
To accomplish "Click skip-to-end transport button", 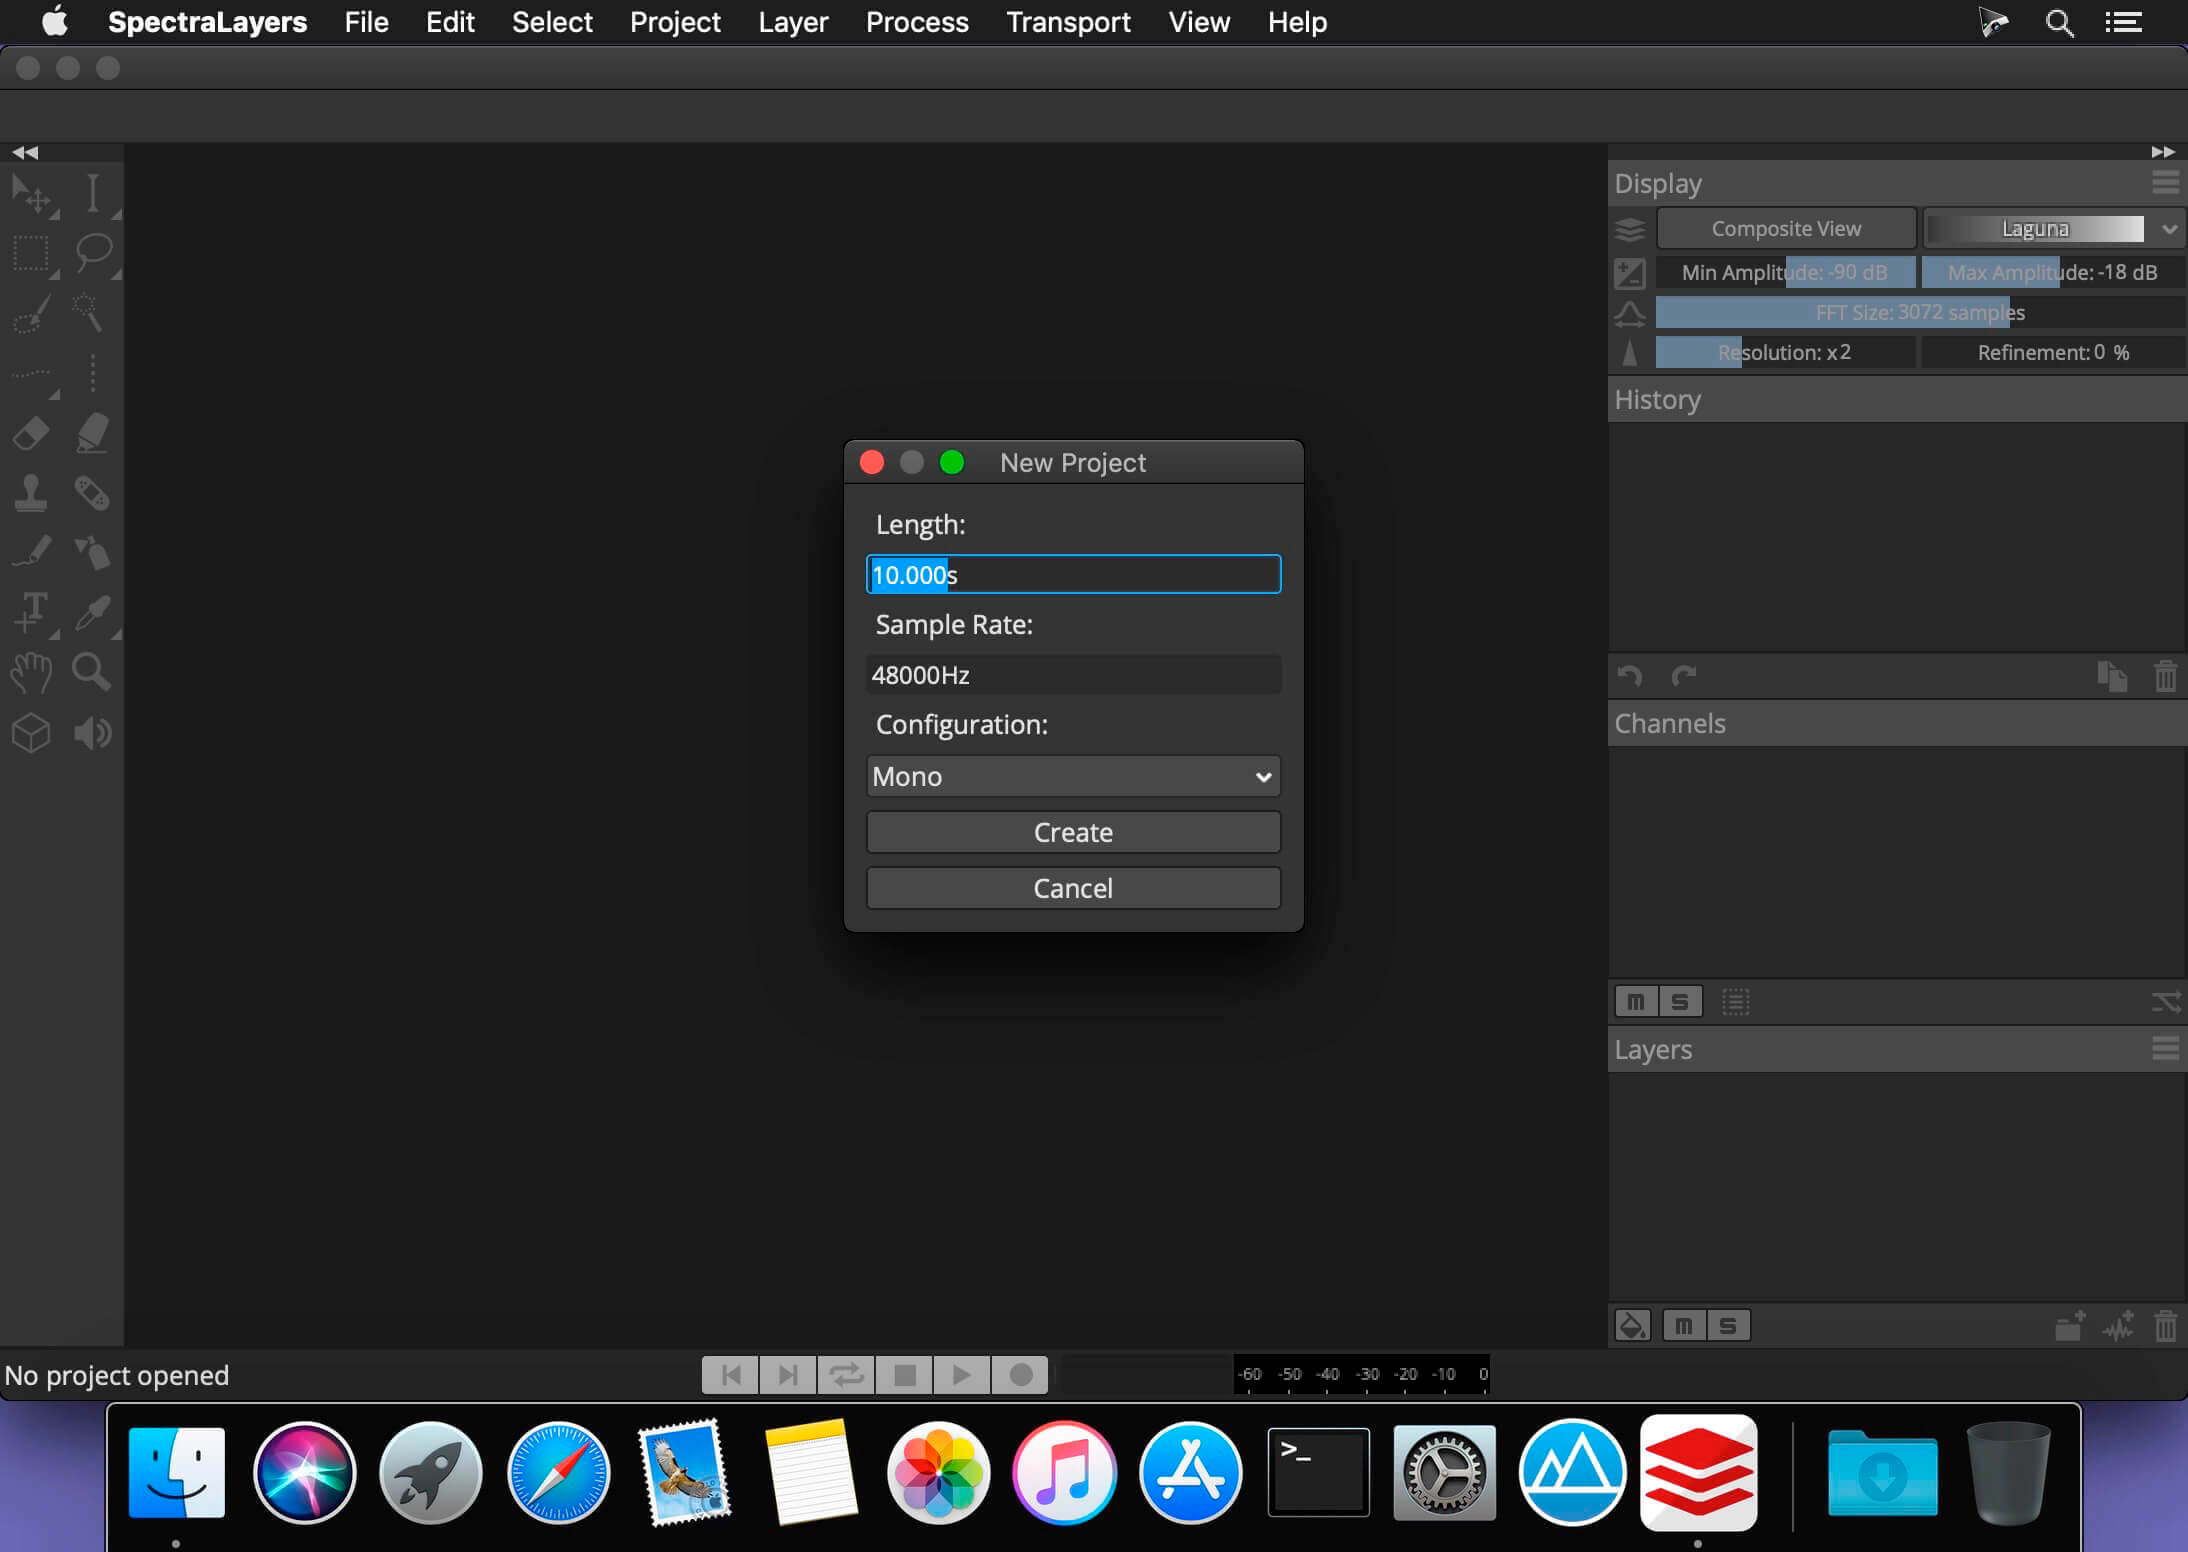I will (x=788, y=1375).
